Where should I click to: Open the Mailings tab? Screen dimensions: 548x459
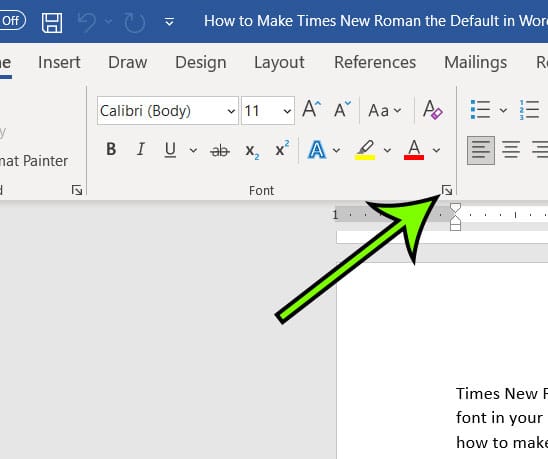pos(475,63)
